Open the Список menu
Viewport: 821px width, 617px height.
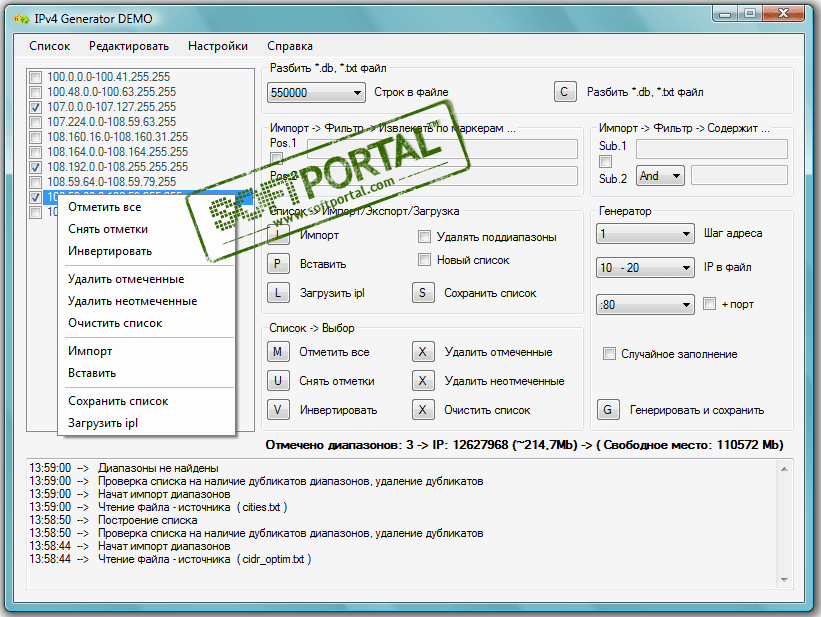50,46
